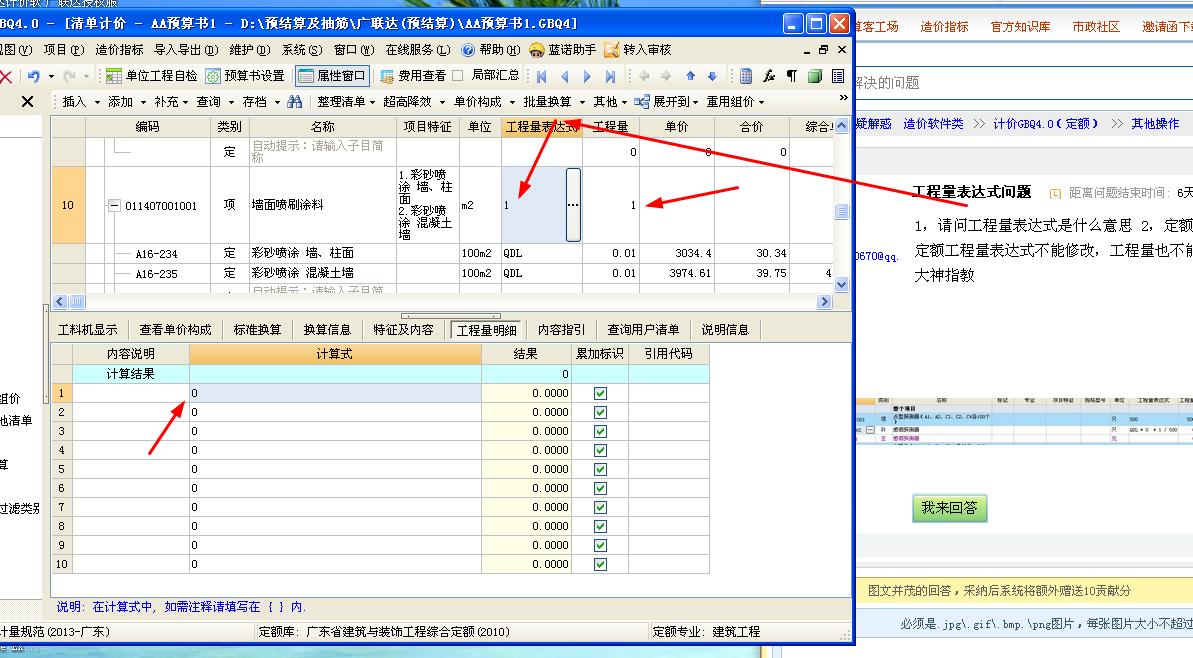Jump to first record navigation icon
1193x658 pixels.
542,76
